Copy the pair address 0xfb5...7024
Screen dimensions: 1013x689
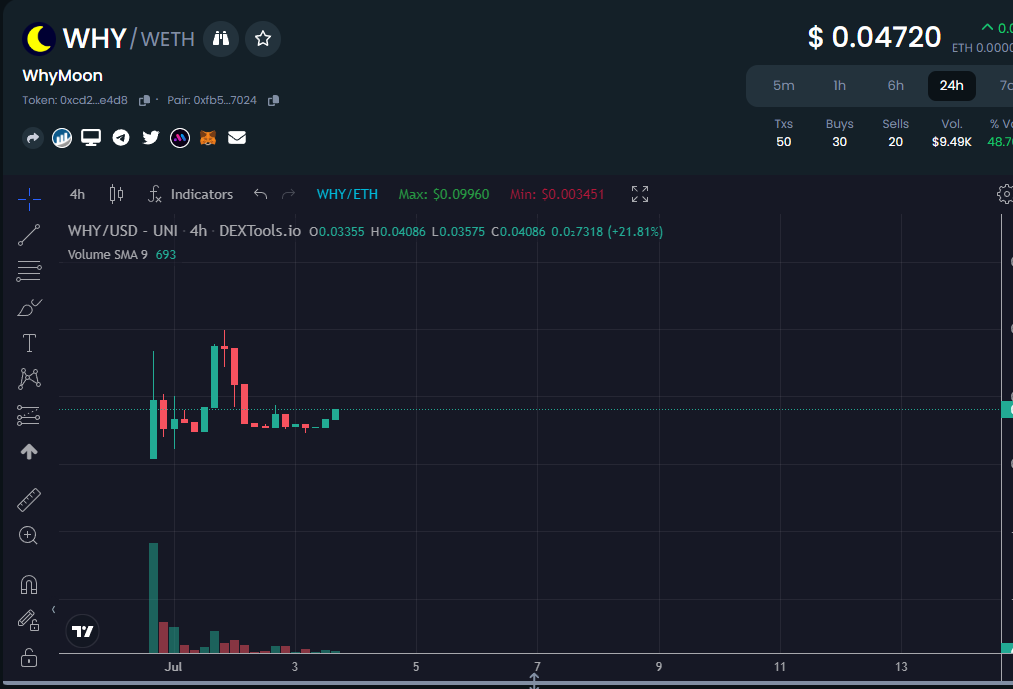(273, 100)
